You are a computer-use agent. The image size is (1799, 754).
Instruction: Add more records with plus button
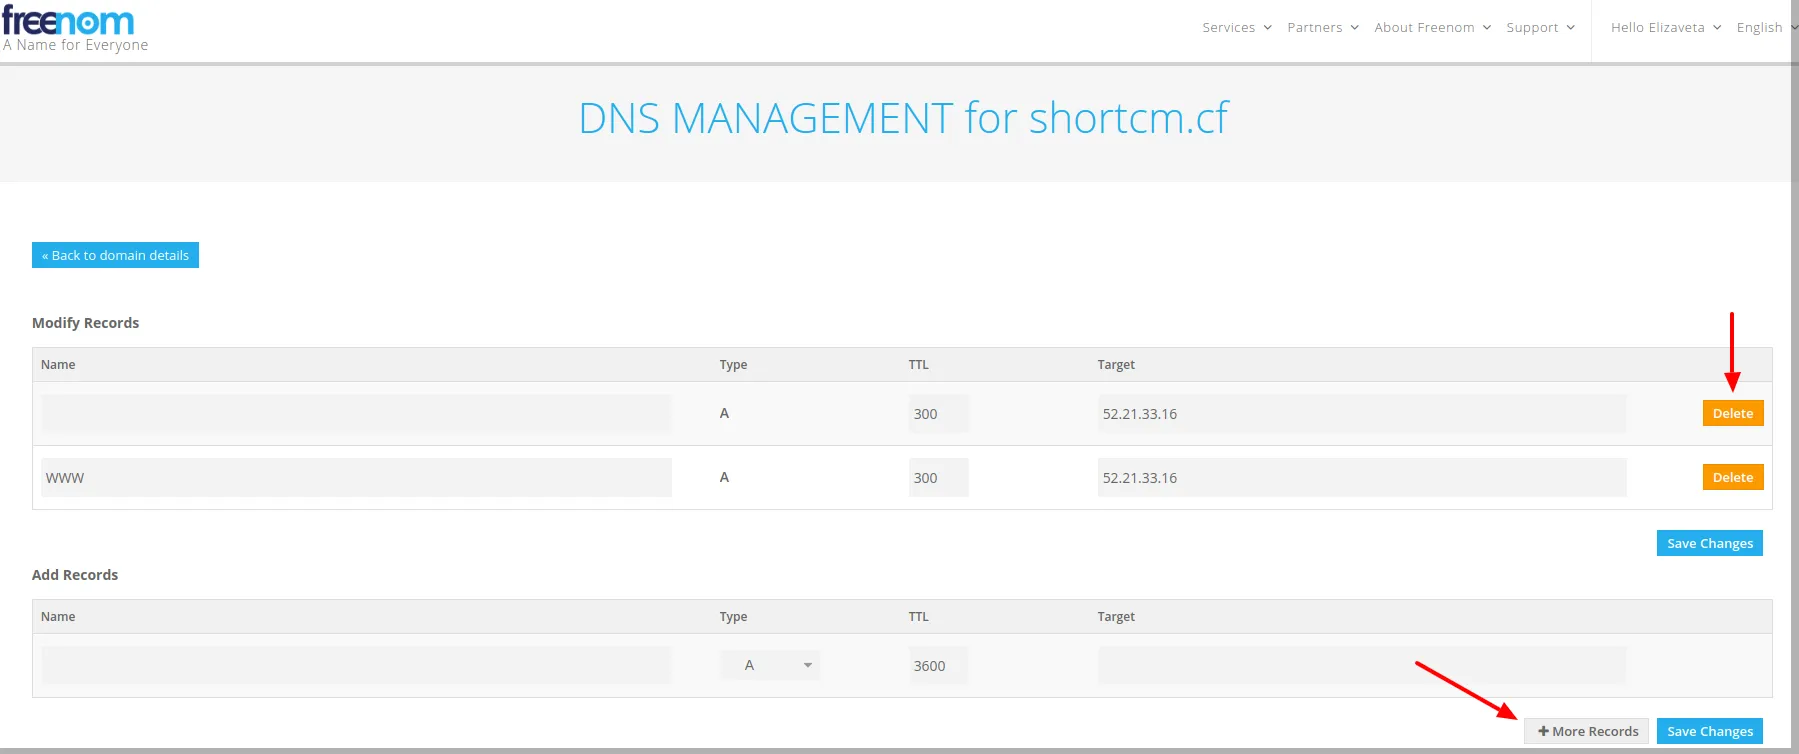pyautogui.click(x=1587, y=731)
